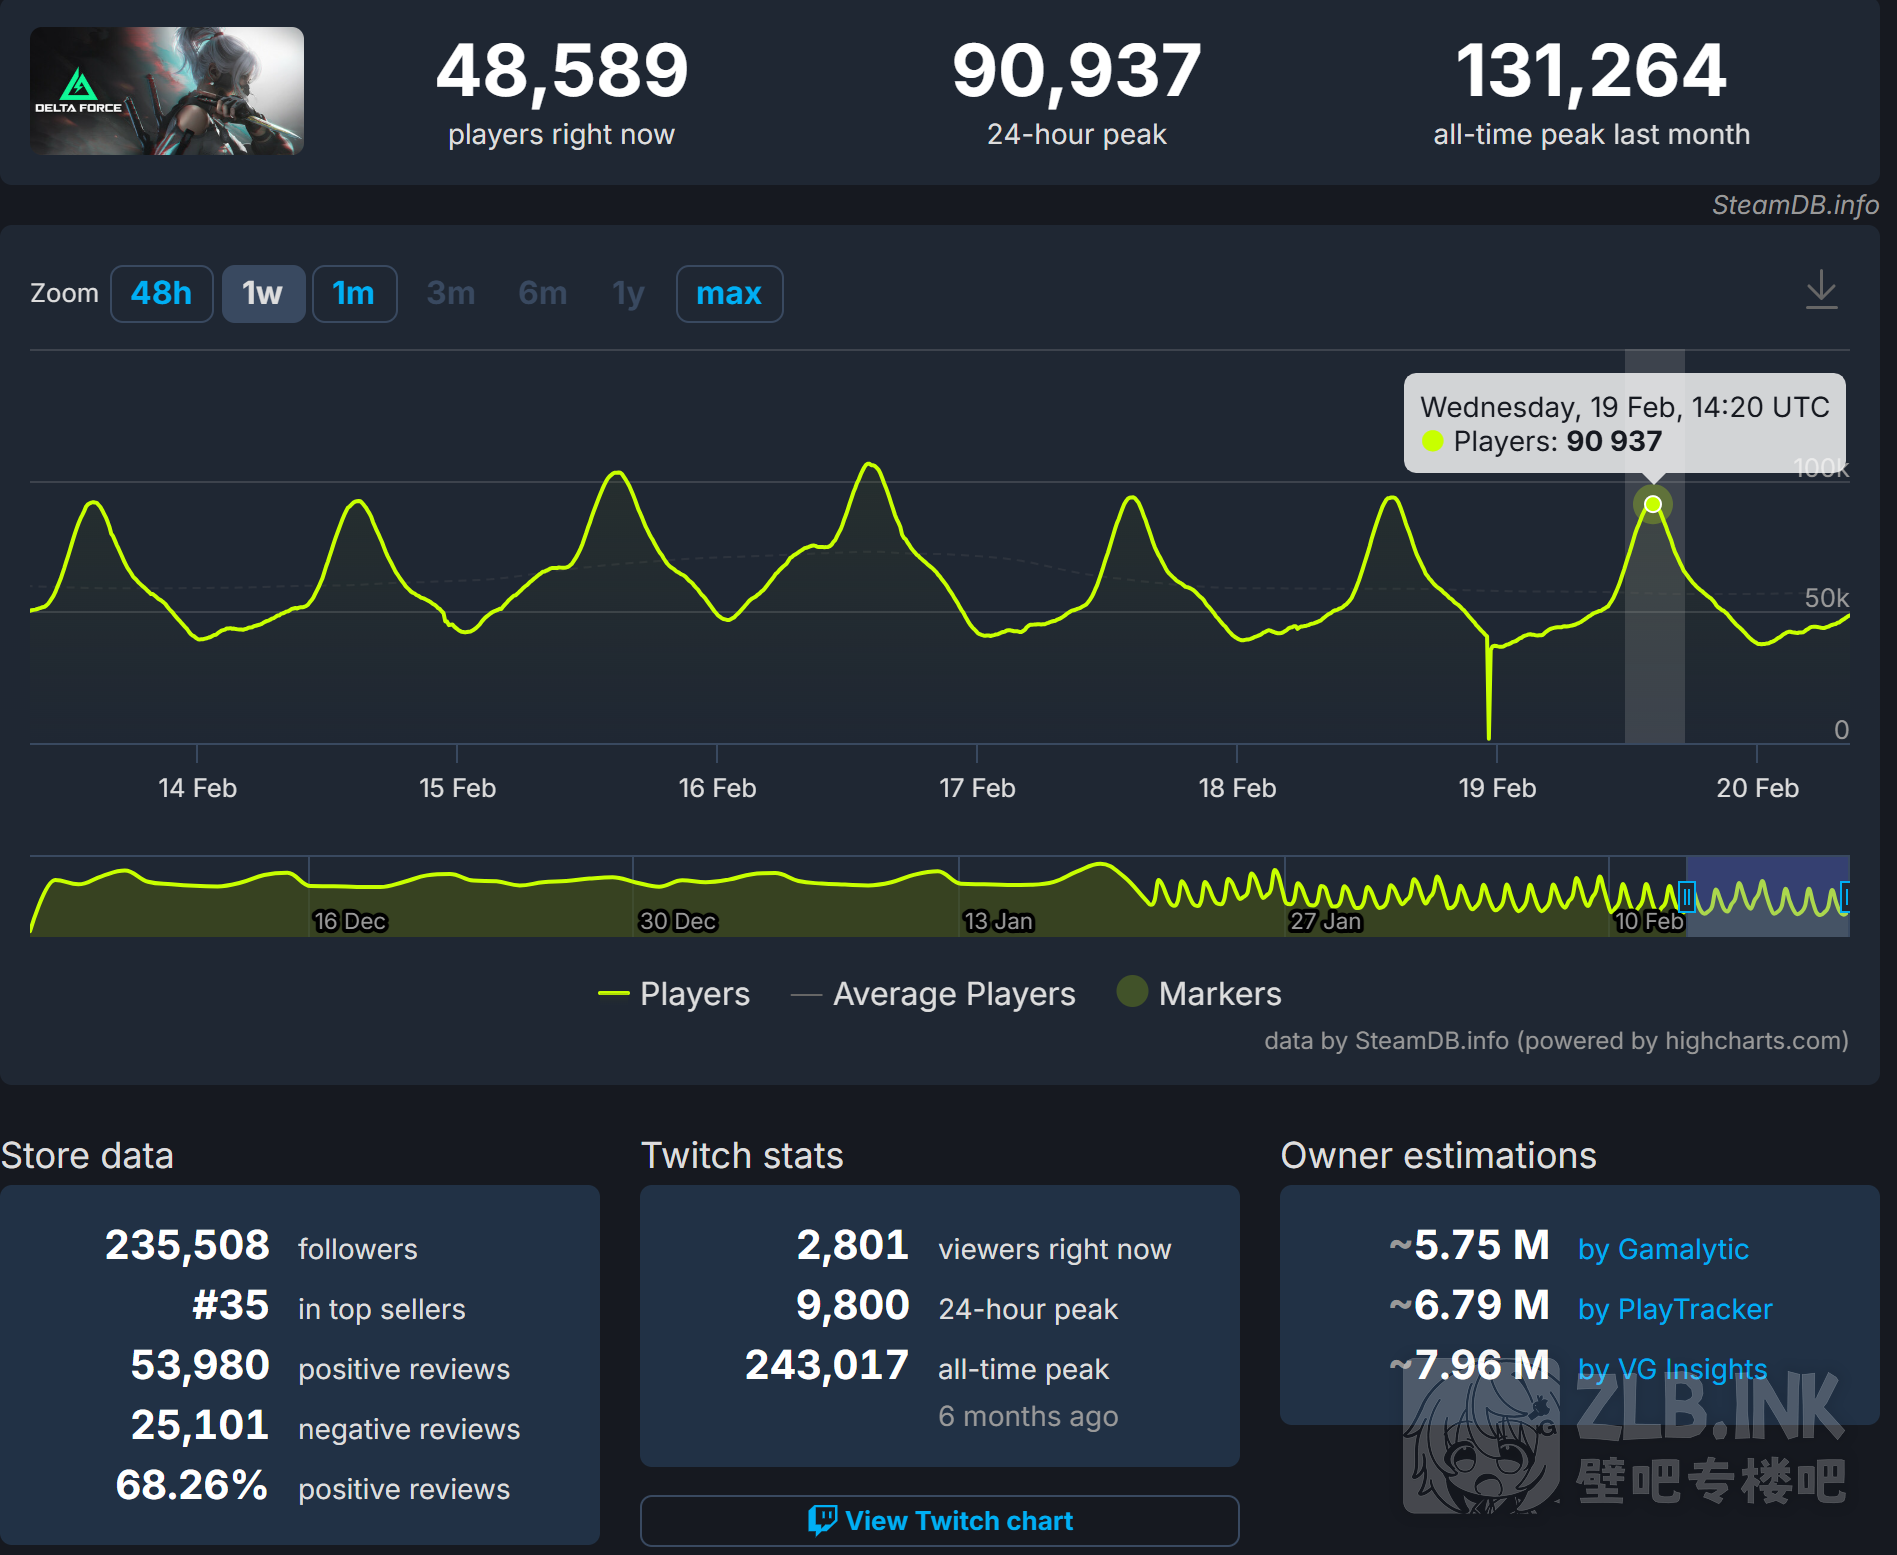This screenshot has height=1555, width=1897.
Task: Click the left navigator range handle
Action: pos(1686,897)
